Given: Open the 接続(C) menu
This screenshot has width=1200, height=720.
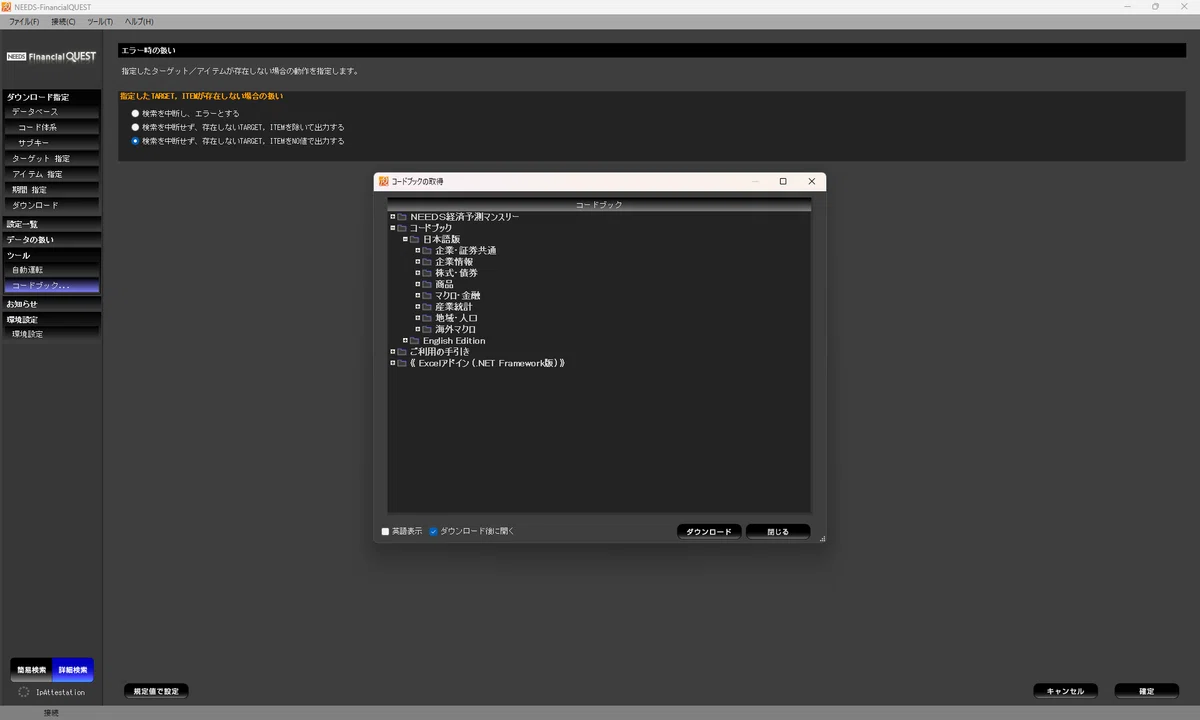Looking at the screenshot, I should [63, 21].
